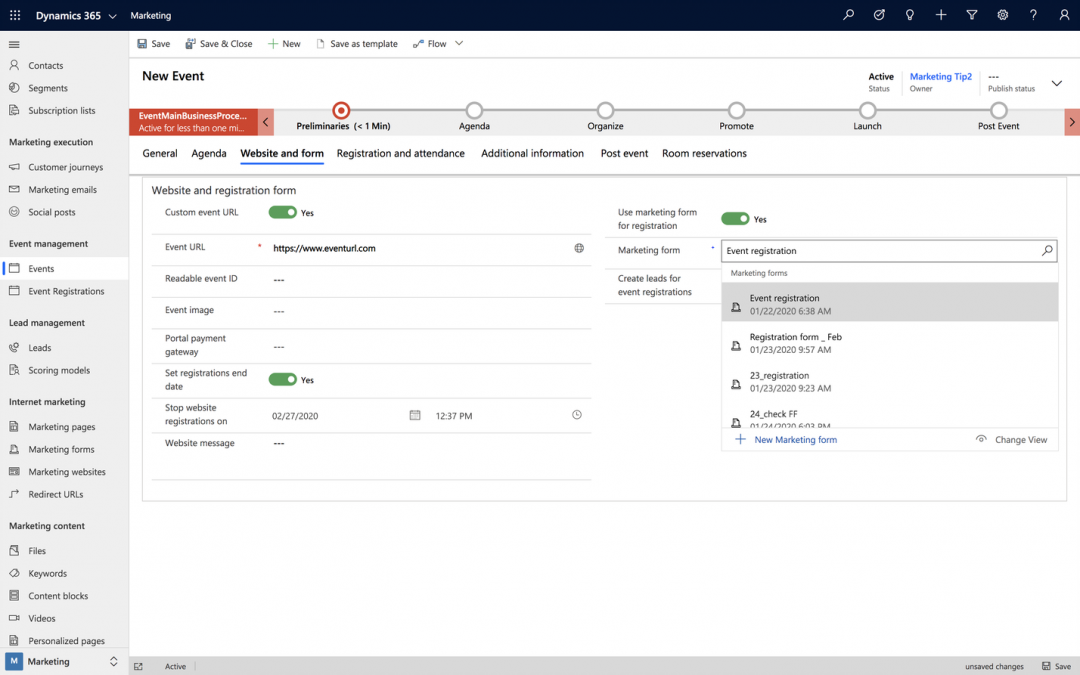The image size is (1080, 675).
Task: Select Marketing forms in the left navigation
Action: click(x=60, y=449)
